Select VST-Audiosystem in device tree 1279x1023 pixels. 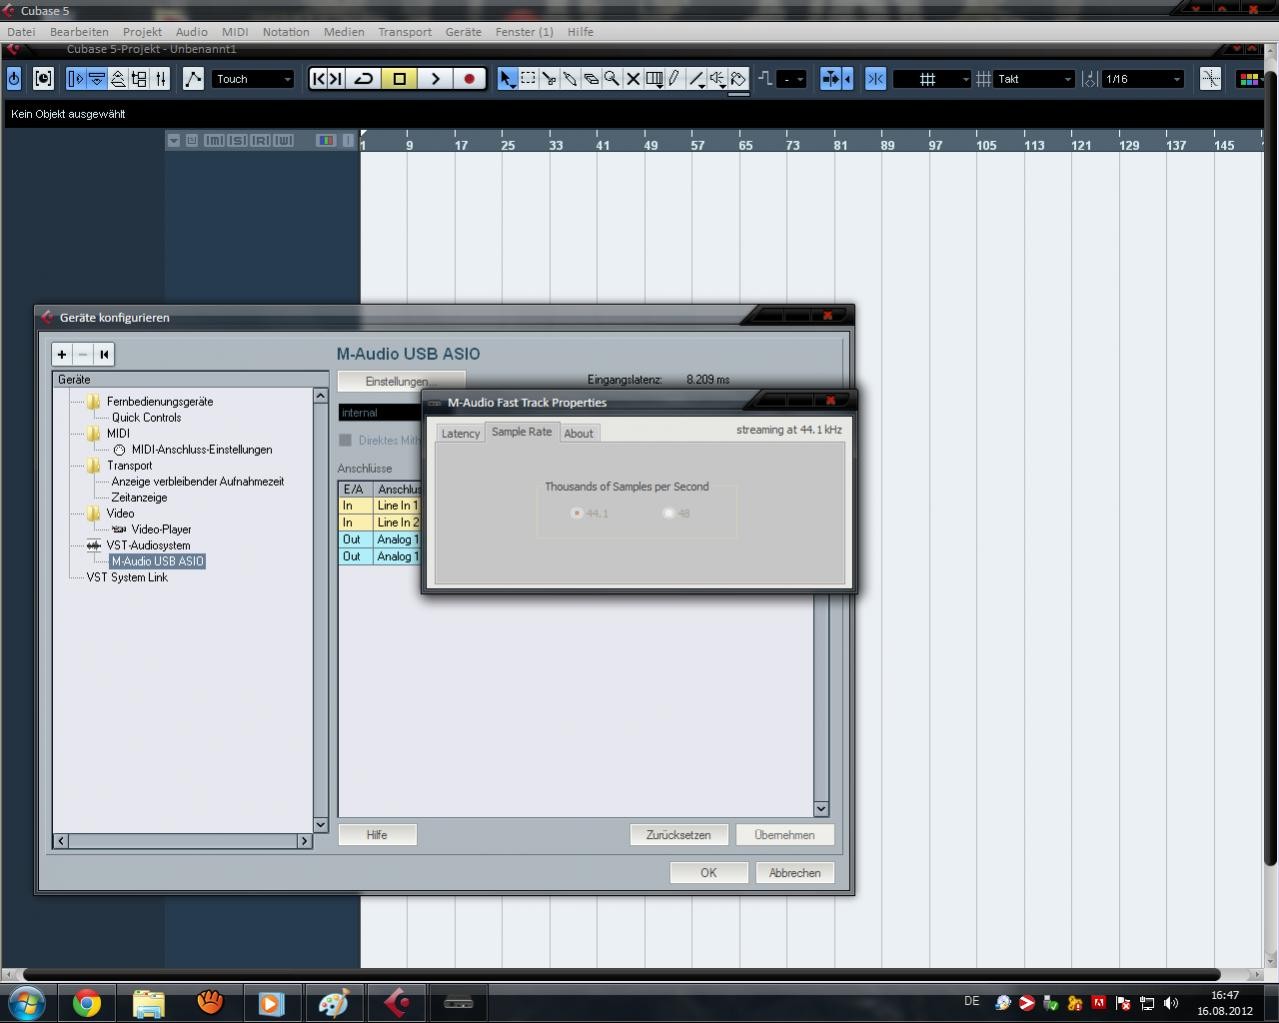(148, 545)
